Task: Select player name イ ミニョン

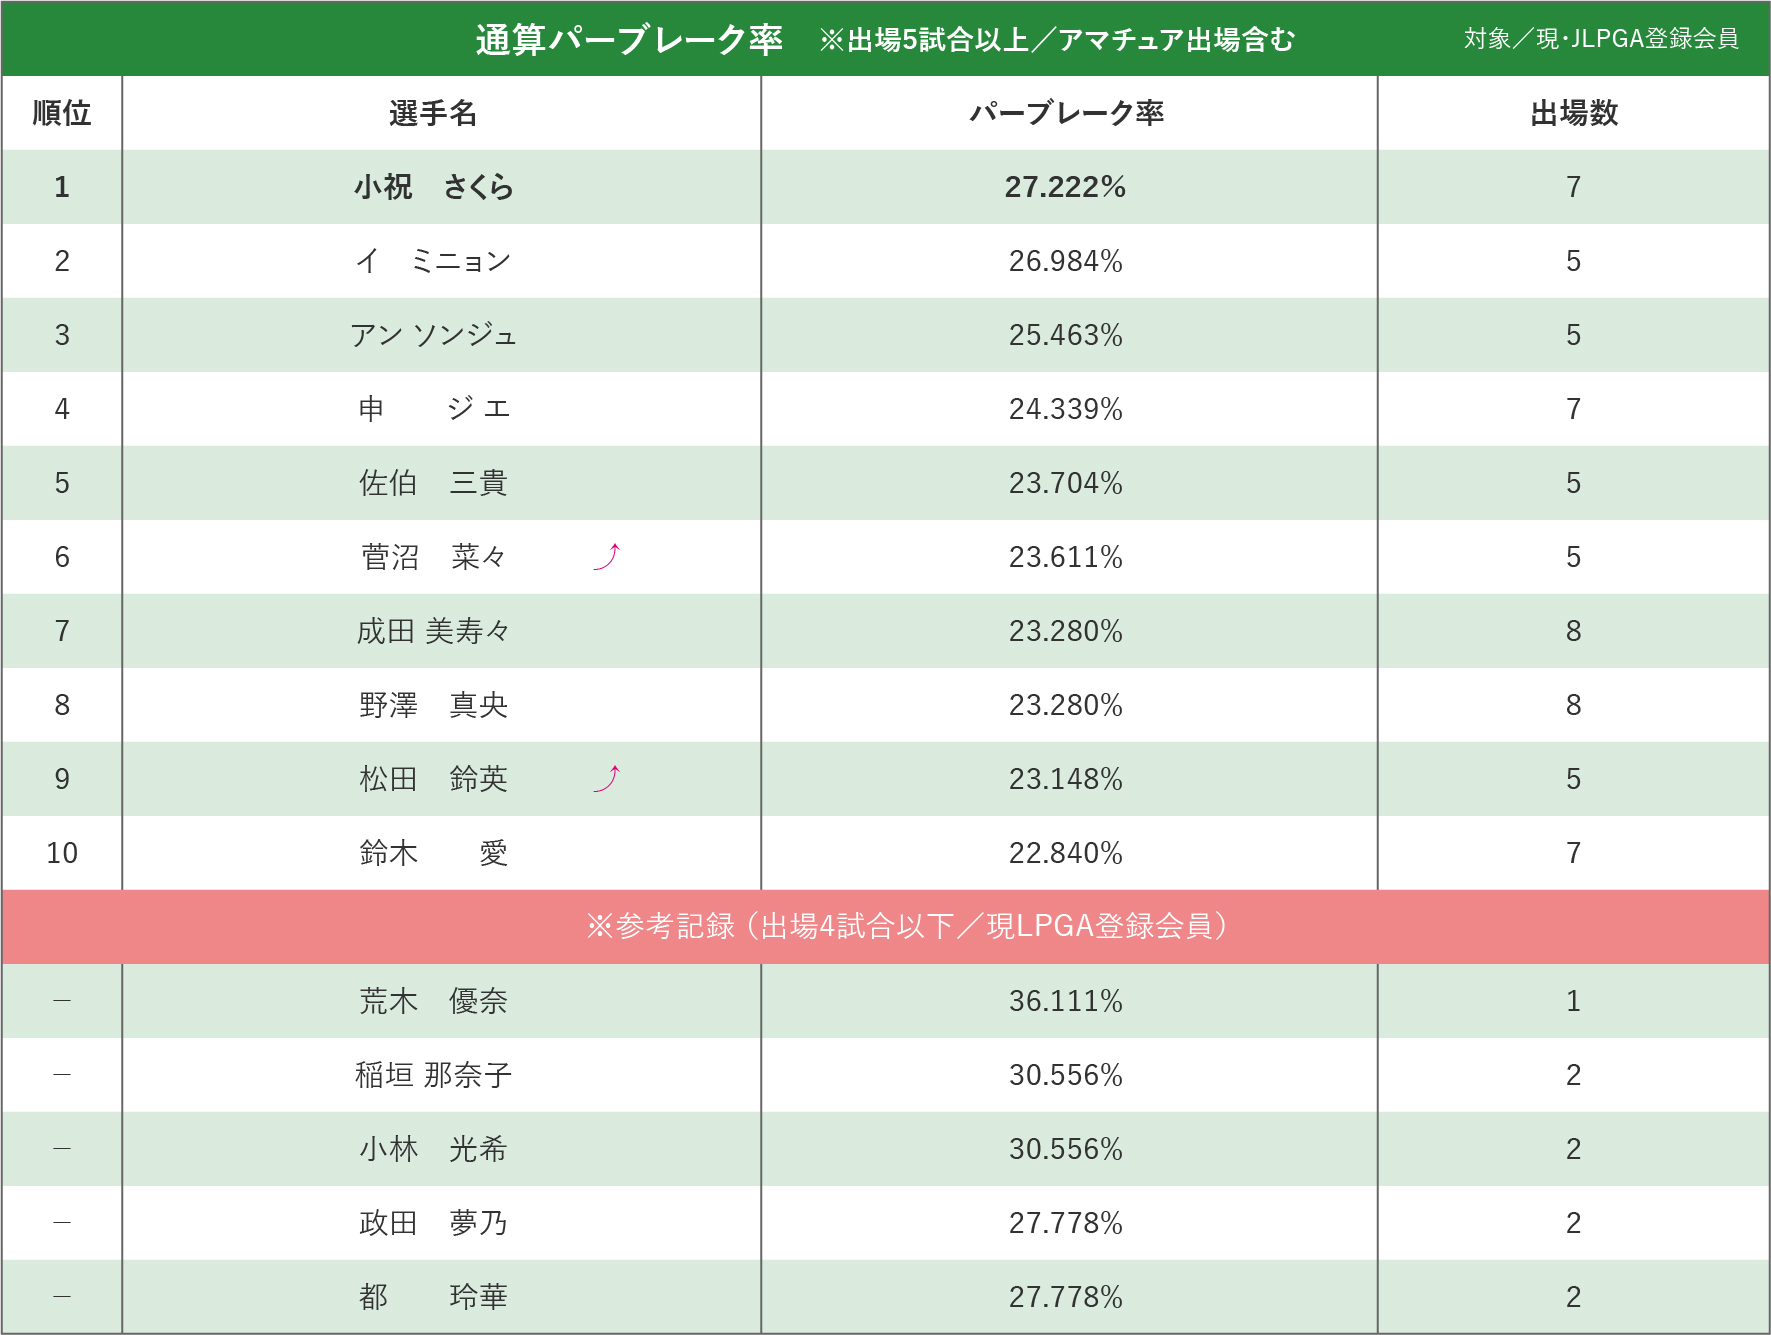Action: [433, 261]
